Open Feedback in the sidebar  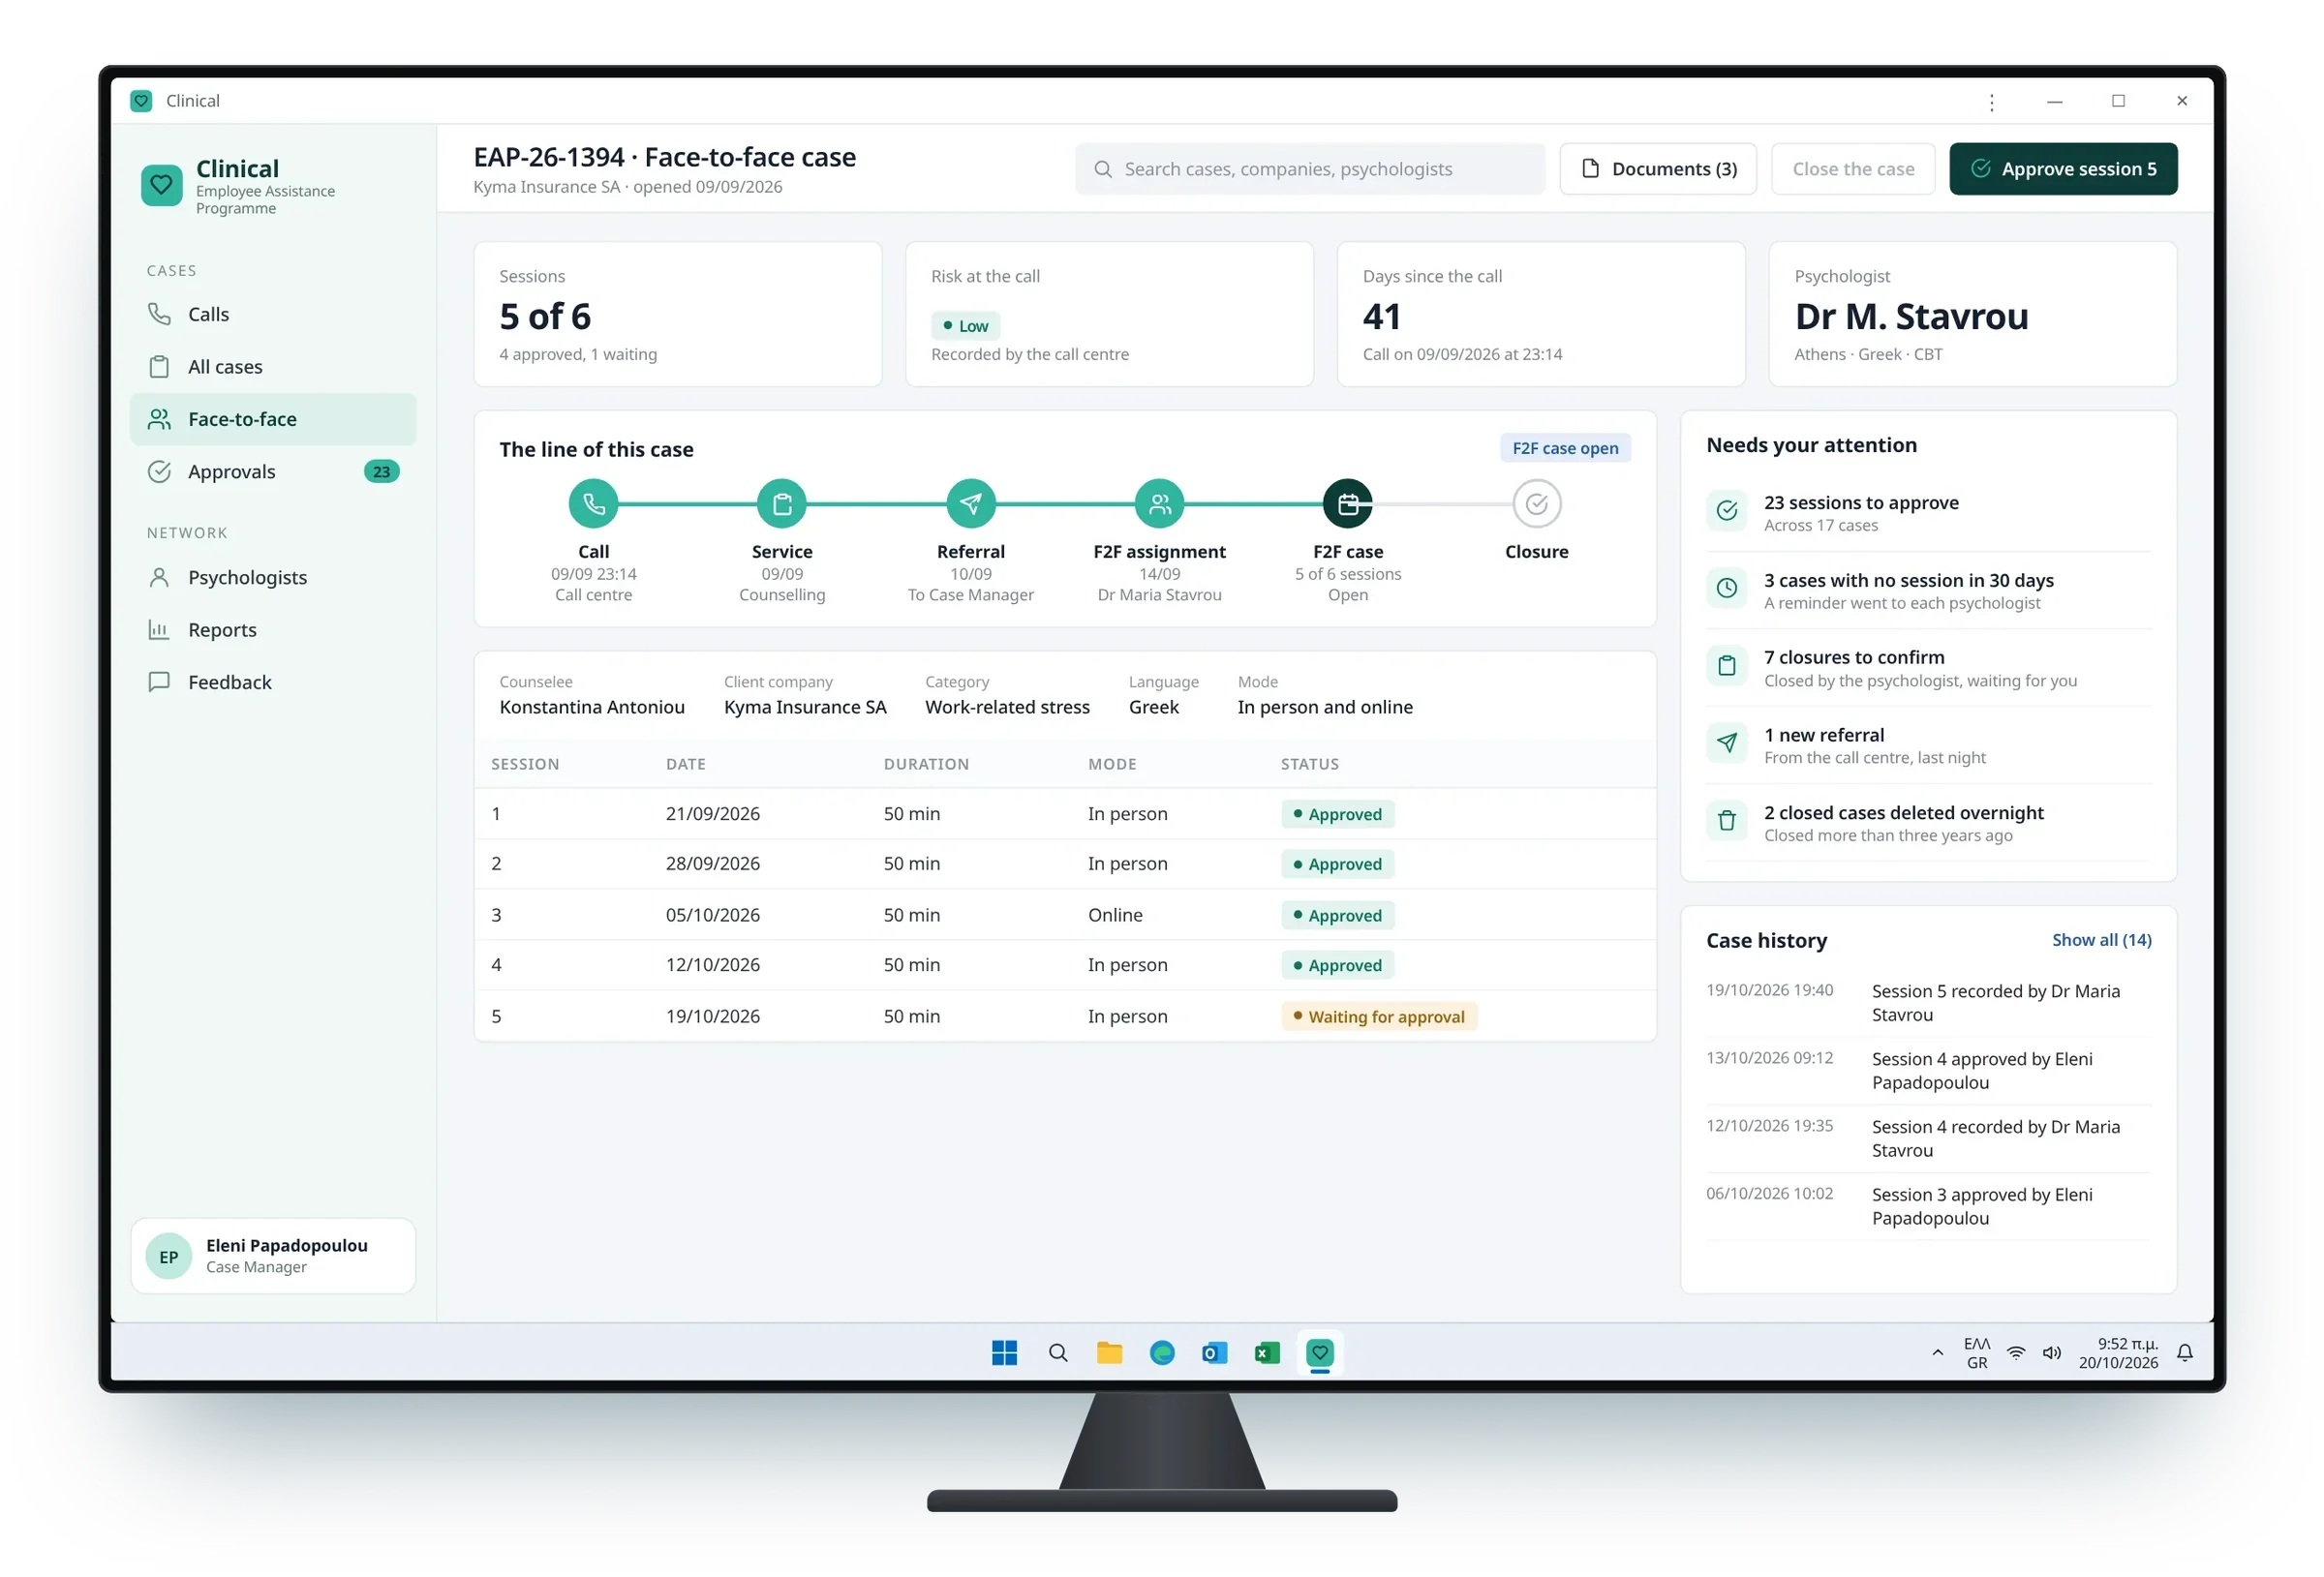(x=273, y=682)
